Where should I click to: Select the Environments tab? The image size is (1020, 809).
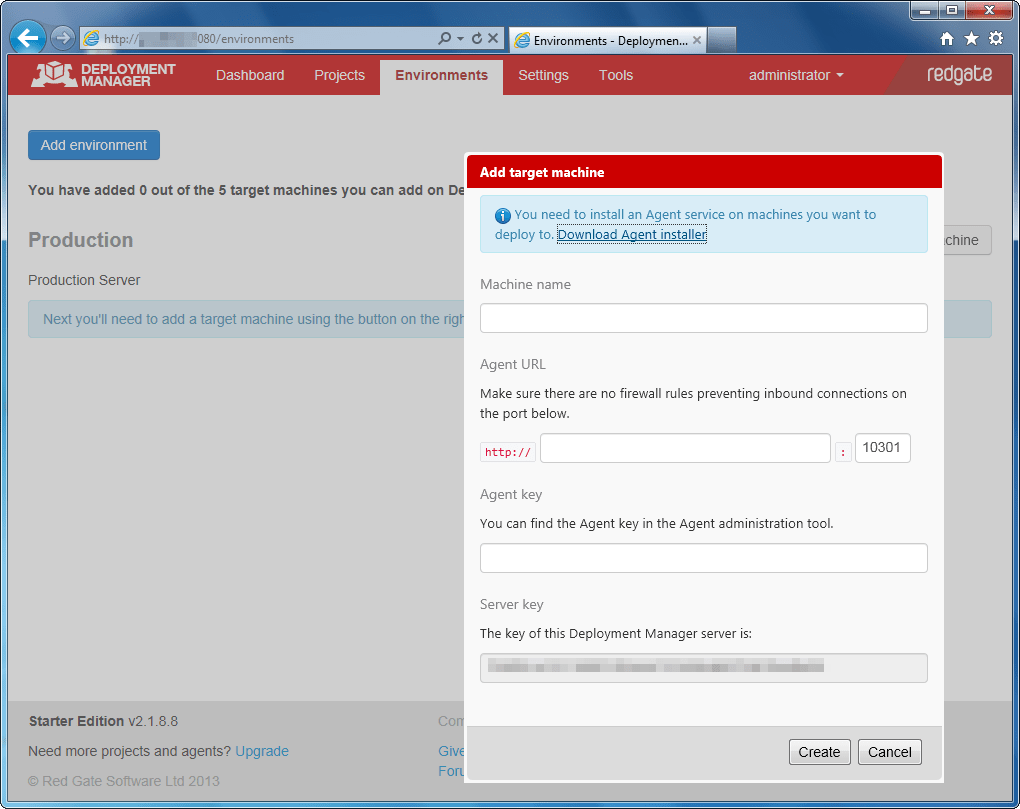(x=441, y=75)
